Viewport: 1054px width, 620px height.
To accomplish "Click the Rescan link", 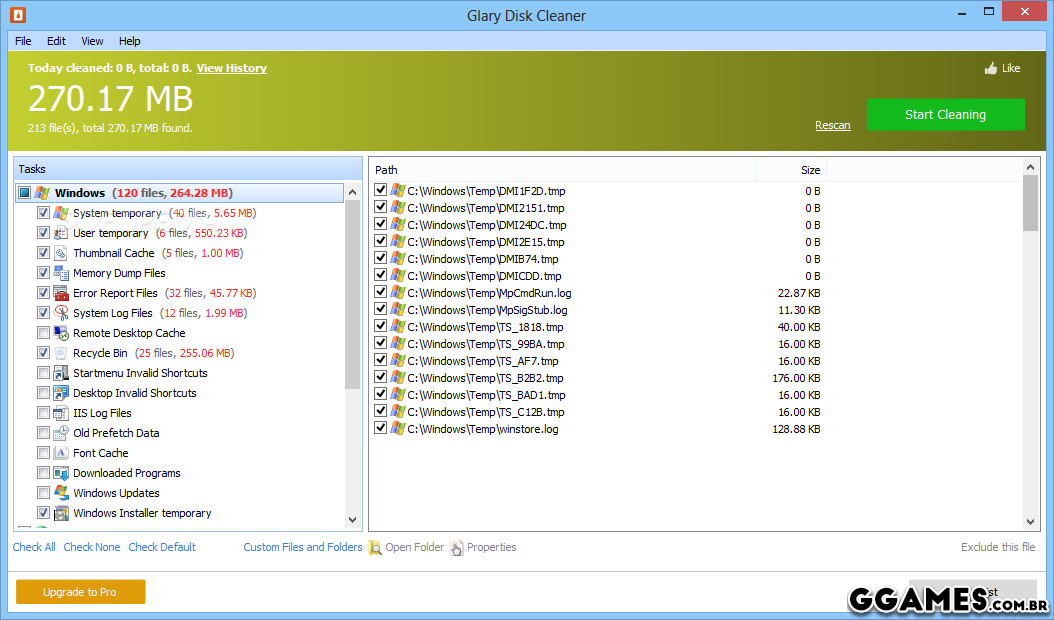I will coord(832,125).
